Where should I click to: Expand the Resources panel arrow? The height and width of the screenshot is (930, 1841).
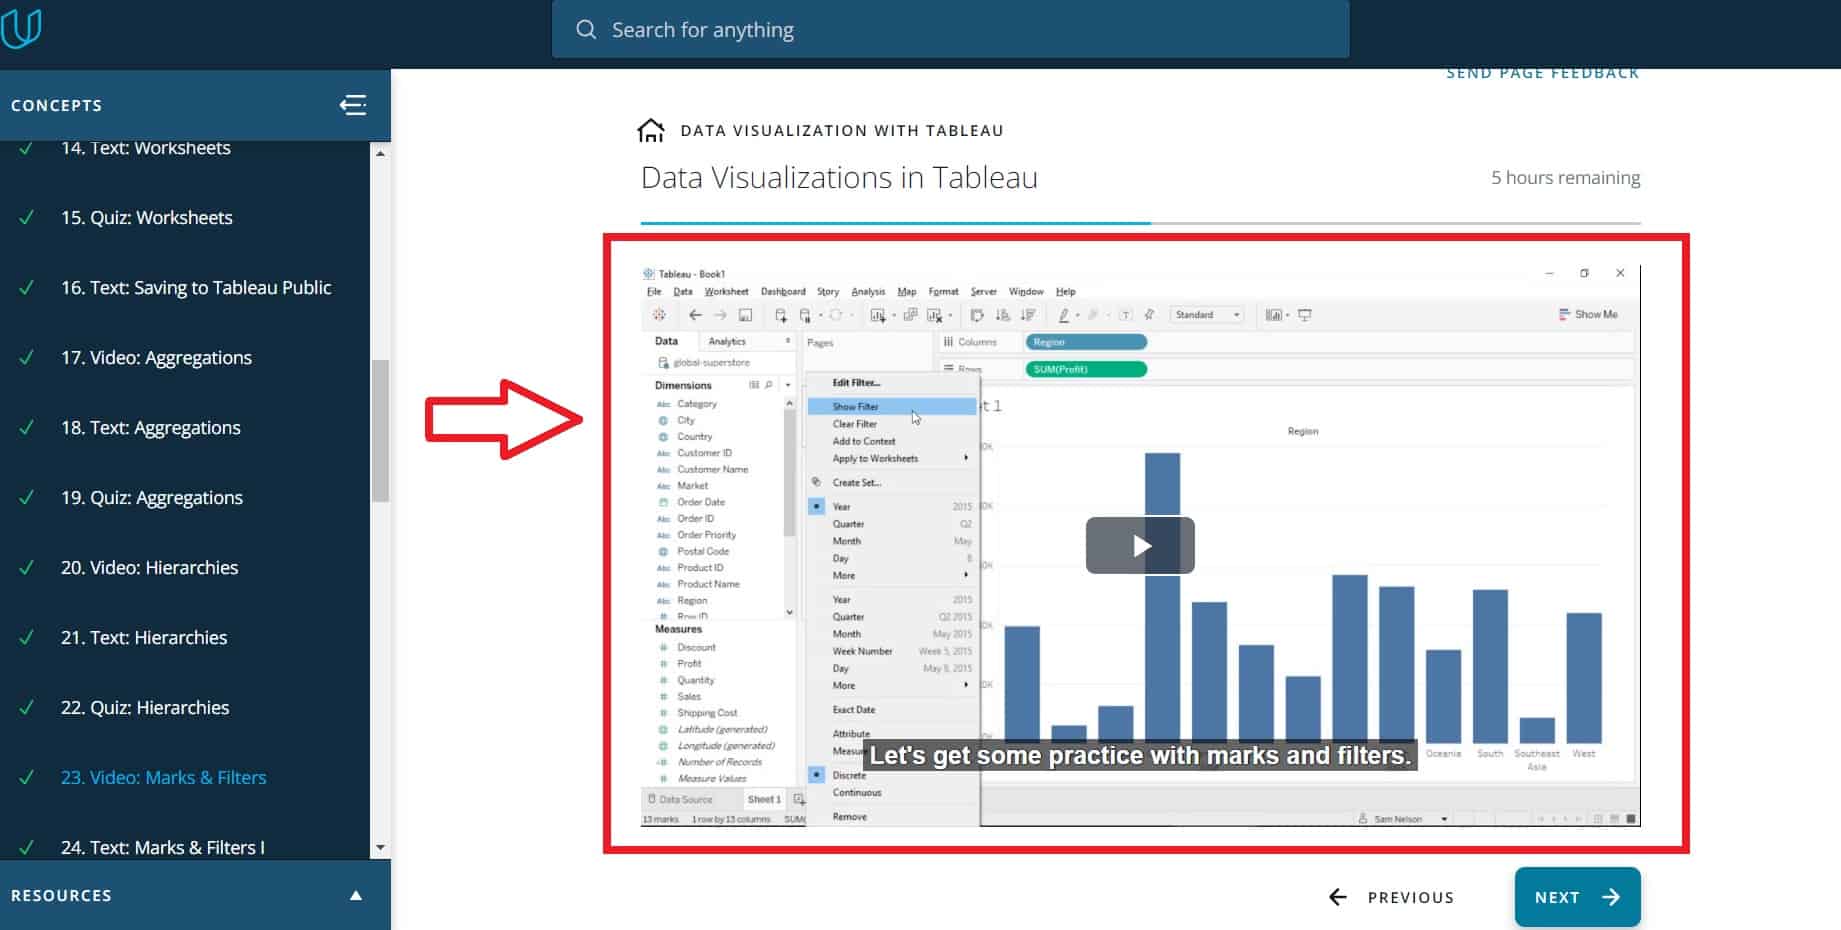(x=356, y=895)
